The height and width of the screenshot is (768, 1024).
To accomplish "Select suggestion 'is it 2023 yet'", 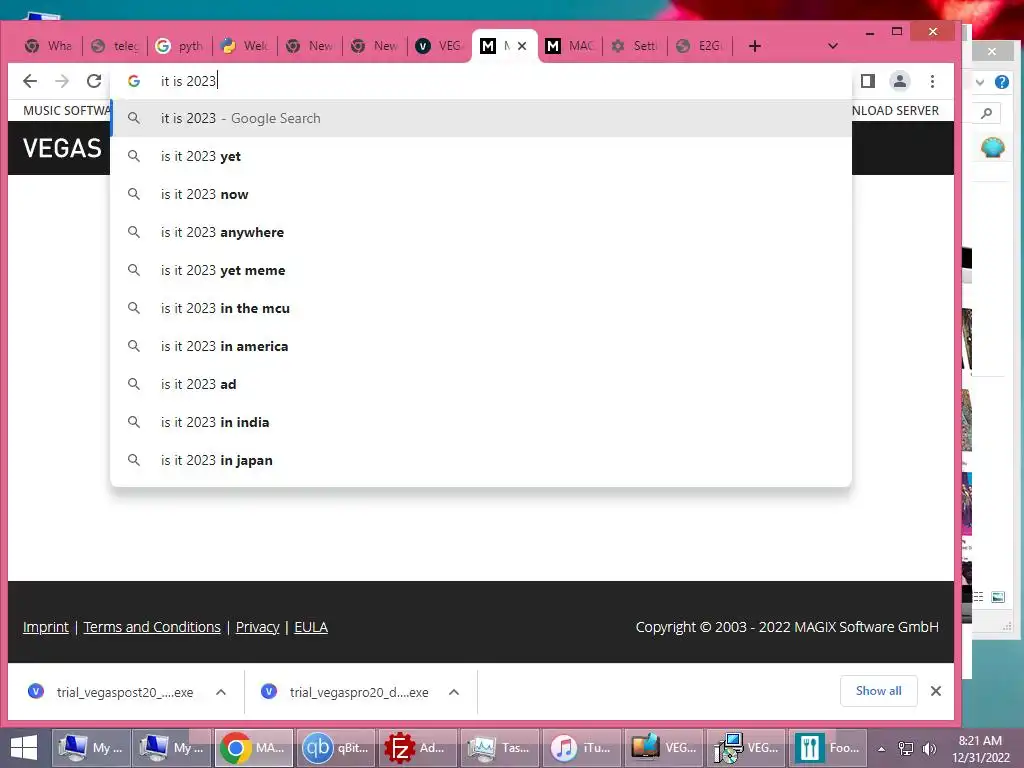I will pos(481,156).
